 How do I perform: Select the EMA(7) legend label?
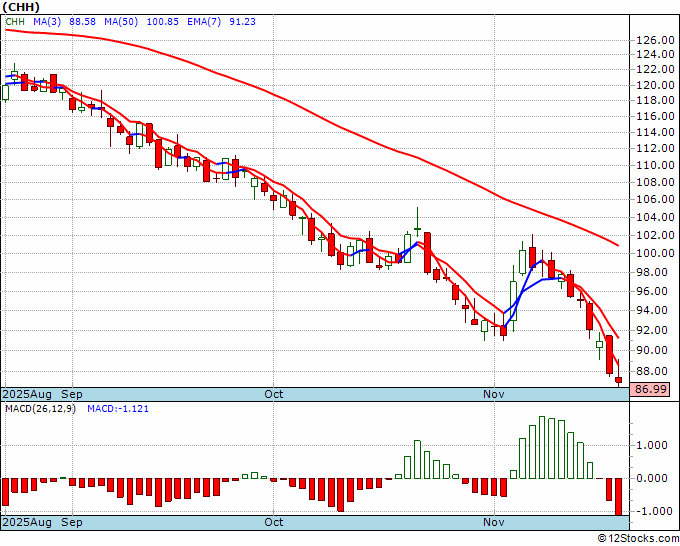coord(204,22)
